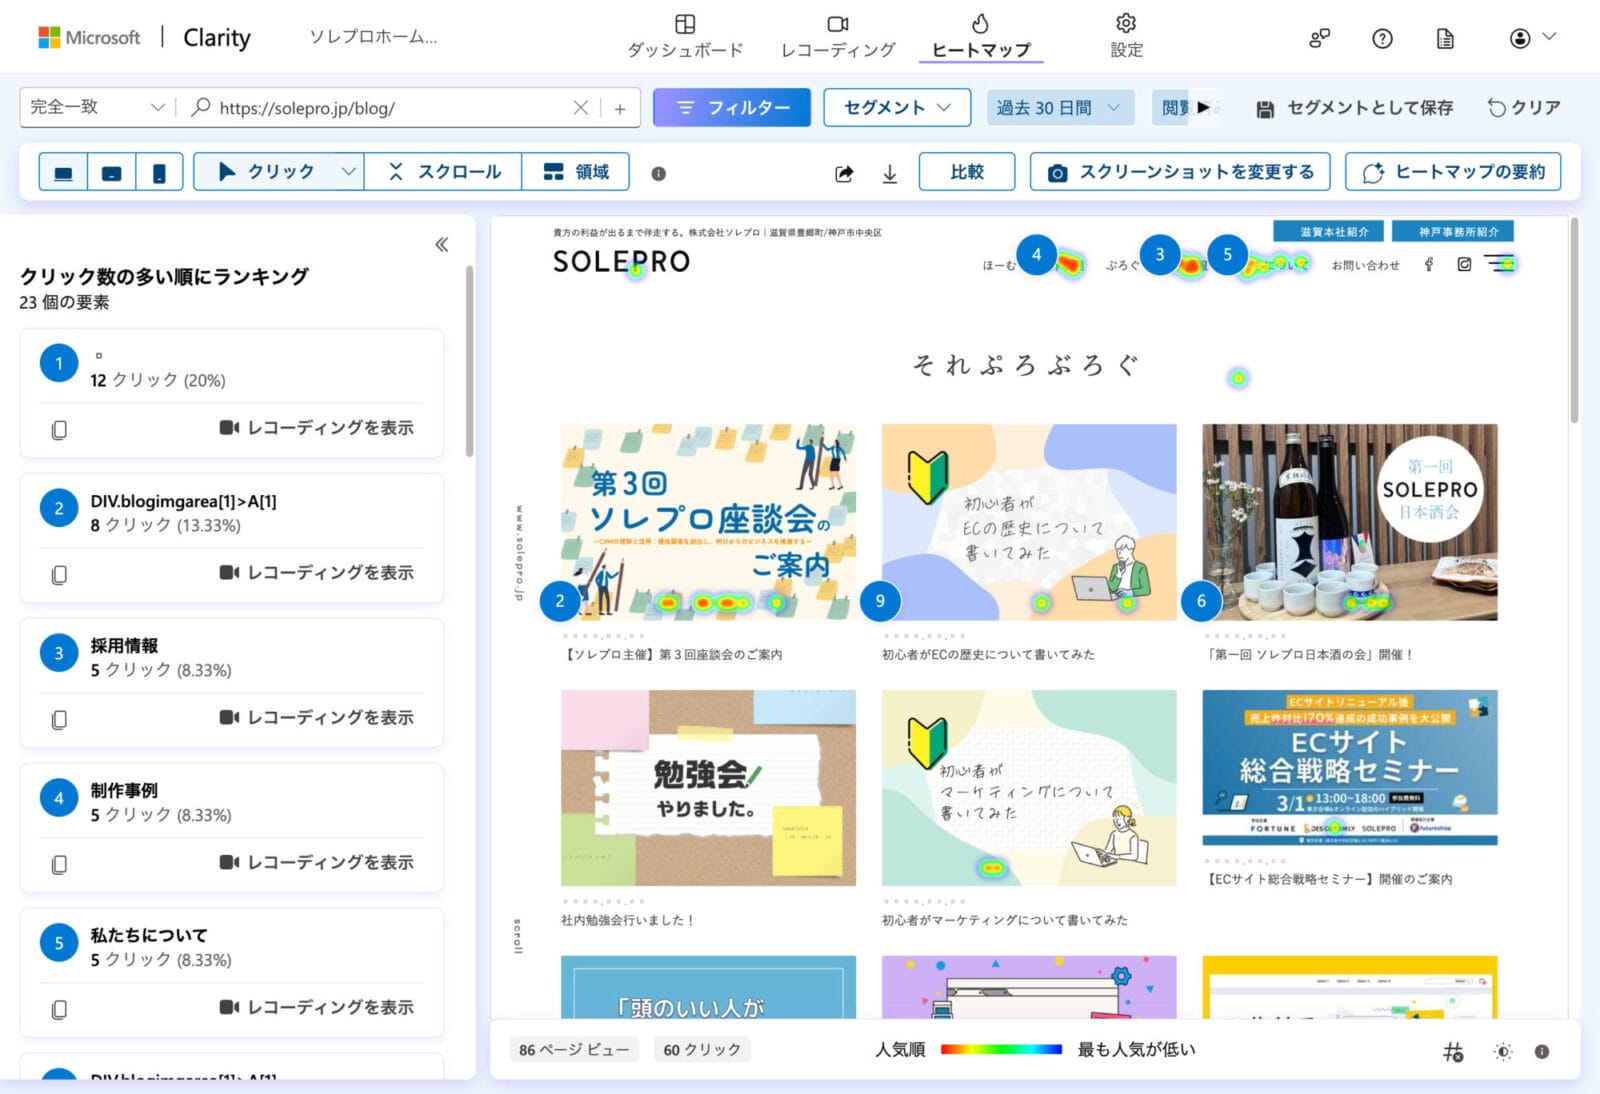Open the 完全一致 match type dropdown
1600x1094 pixels.
point(97,107)
